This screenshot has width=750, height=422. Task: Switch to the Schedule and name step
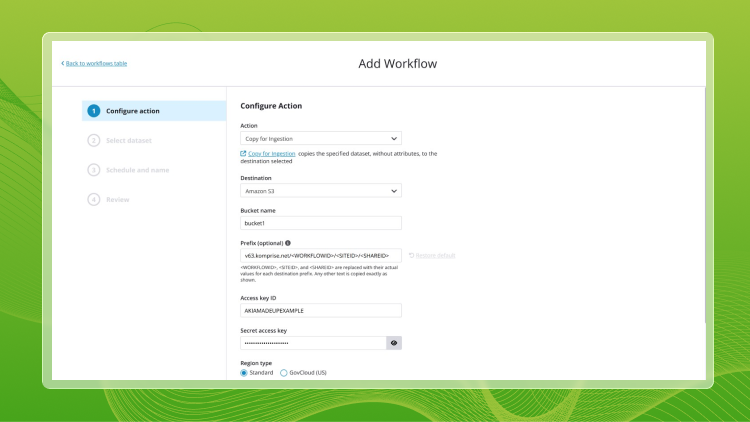pyautogui.click(x=137, y=170)
